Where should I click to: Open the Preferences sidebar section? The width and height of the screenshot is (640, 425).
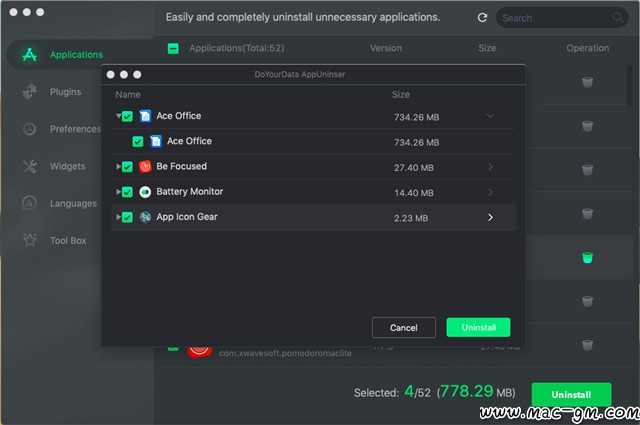(75, 129)
